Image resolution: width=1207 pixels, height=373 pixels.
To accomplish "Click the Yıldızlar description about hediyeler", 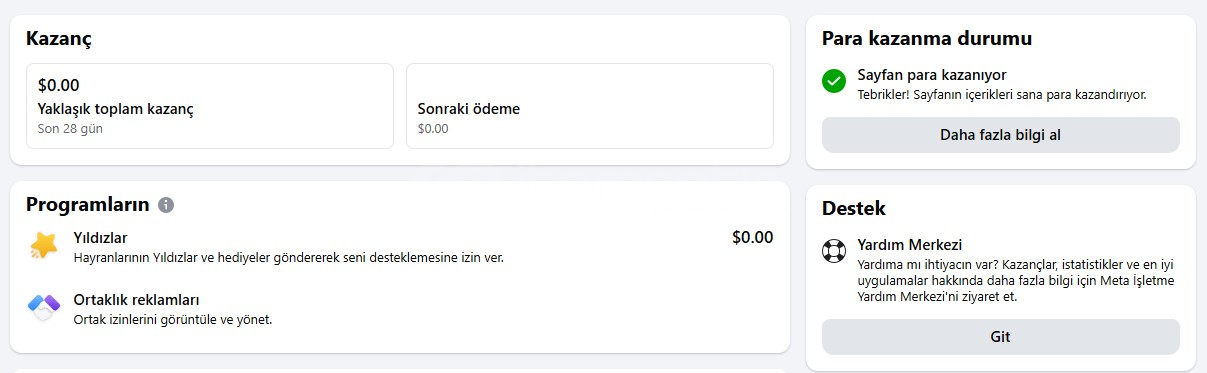I will [x=289, y=258].
